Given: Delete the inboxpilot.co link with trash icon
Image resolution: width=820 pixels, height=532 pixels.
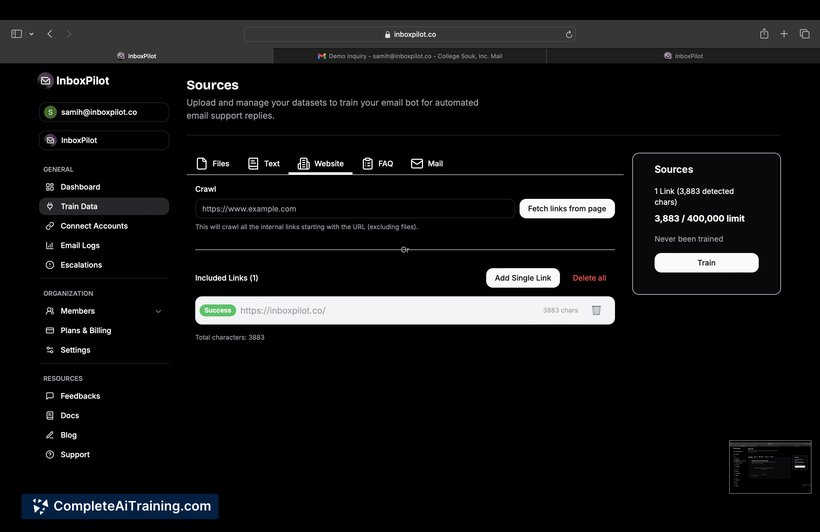Looking at the screenshot, I should click(x=596, y=310).
